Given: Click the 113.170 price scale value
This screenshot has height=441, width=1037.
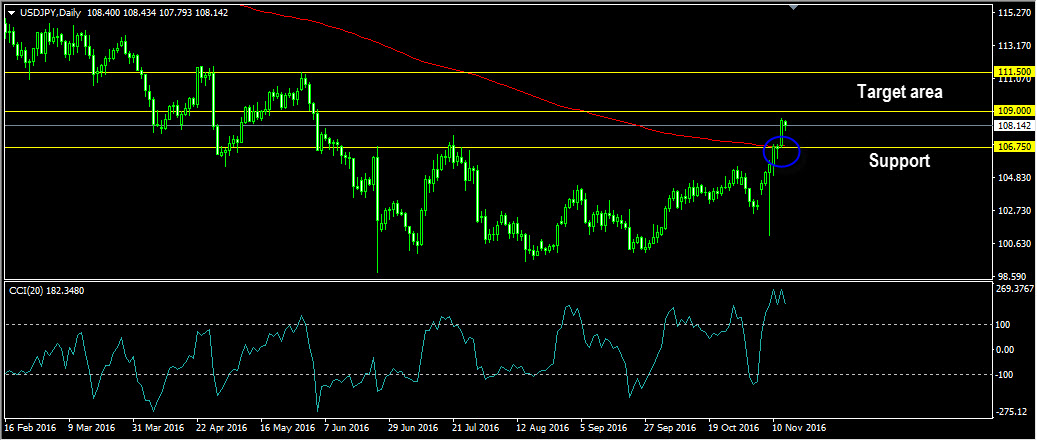Looking at the screenshot, I should (x=1017, y=46).
